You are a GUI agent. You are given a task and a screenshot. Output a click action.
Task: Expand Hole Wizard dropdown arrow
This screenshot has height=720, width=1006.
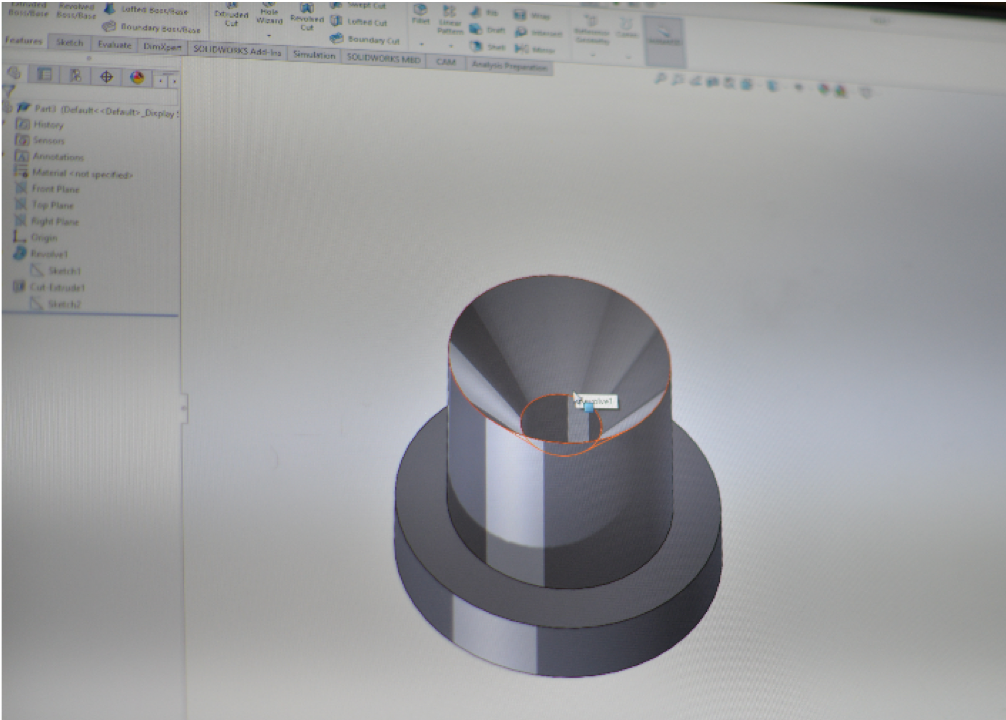tap(269, 35)
